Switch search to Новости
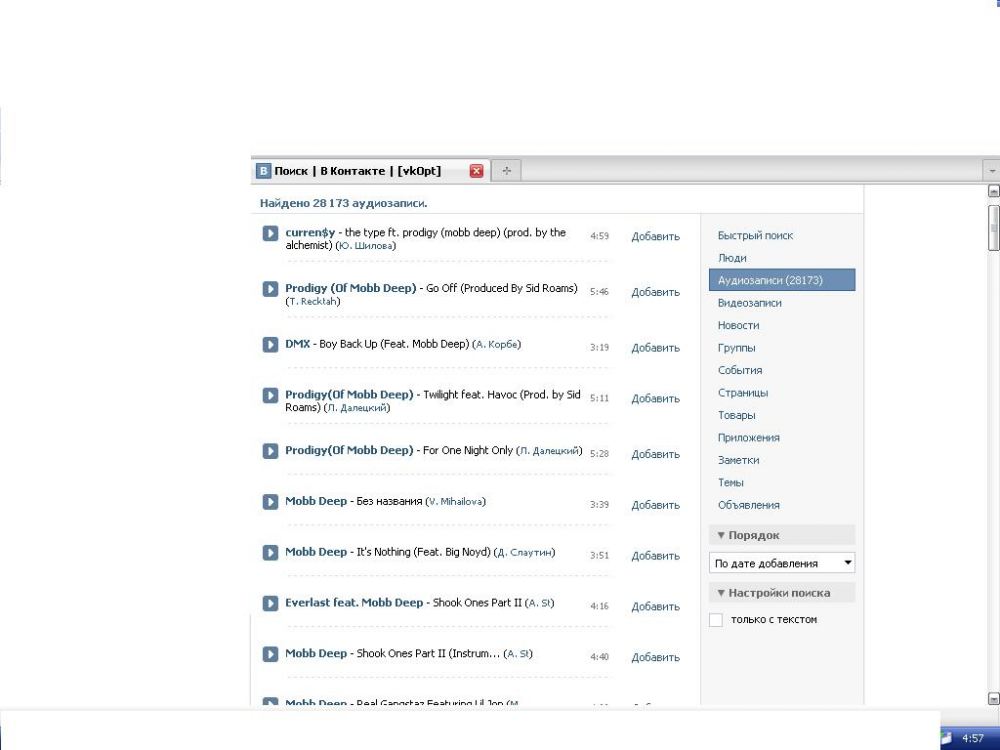This screenshot has height=750, width=1000. (739, 325)
